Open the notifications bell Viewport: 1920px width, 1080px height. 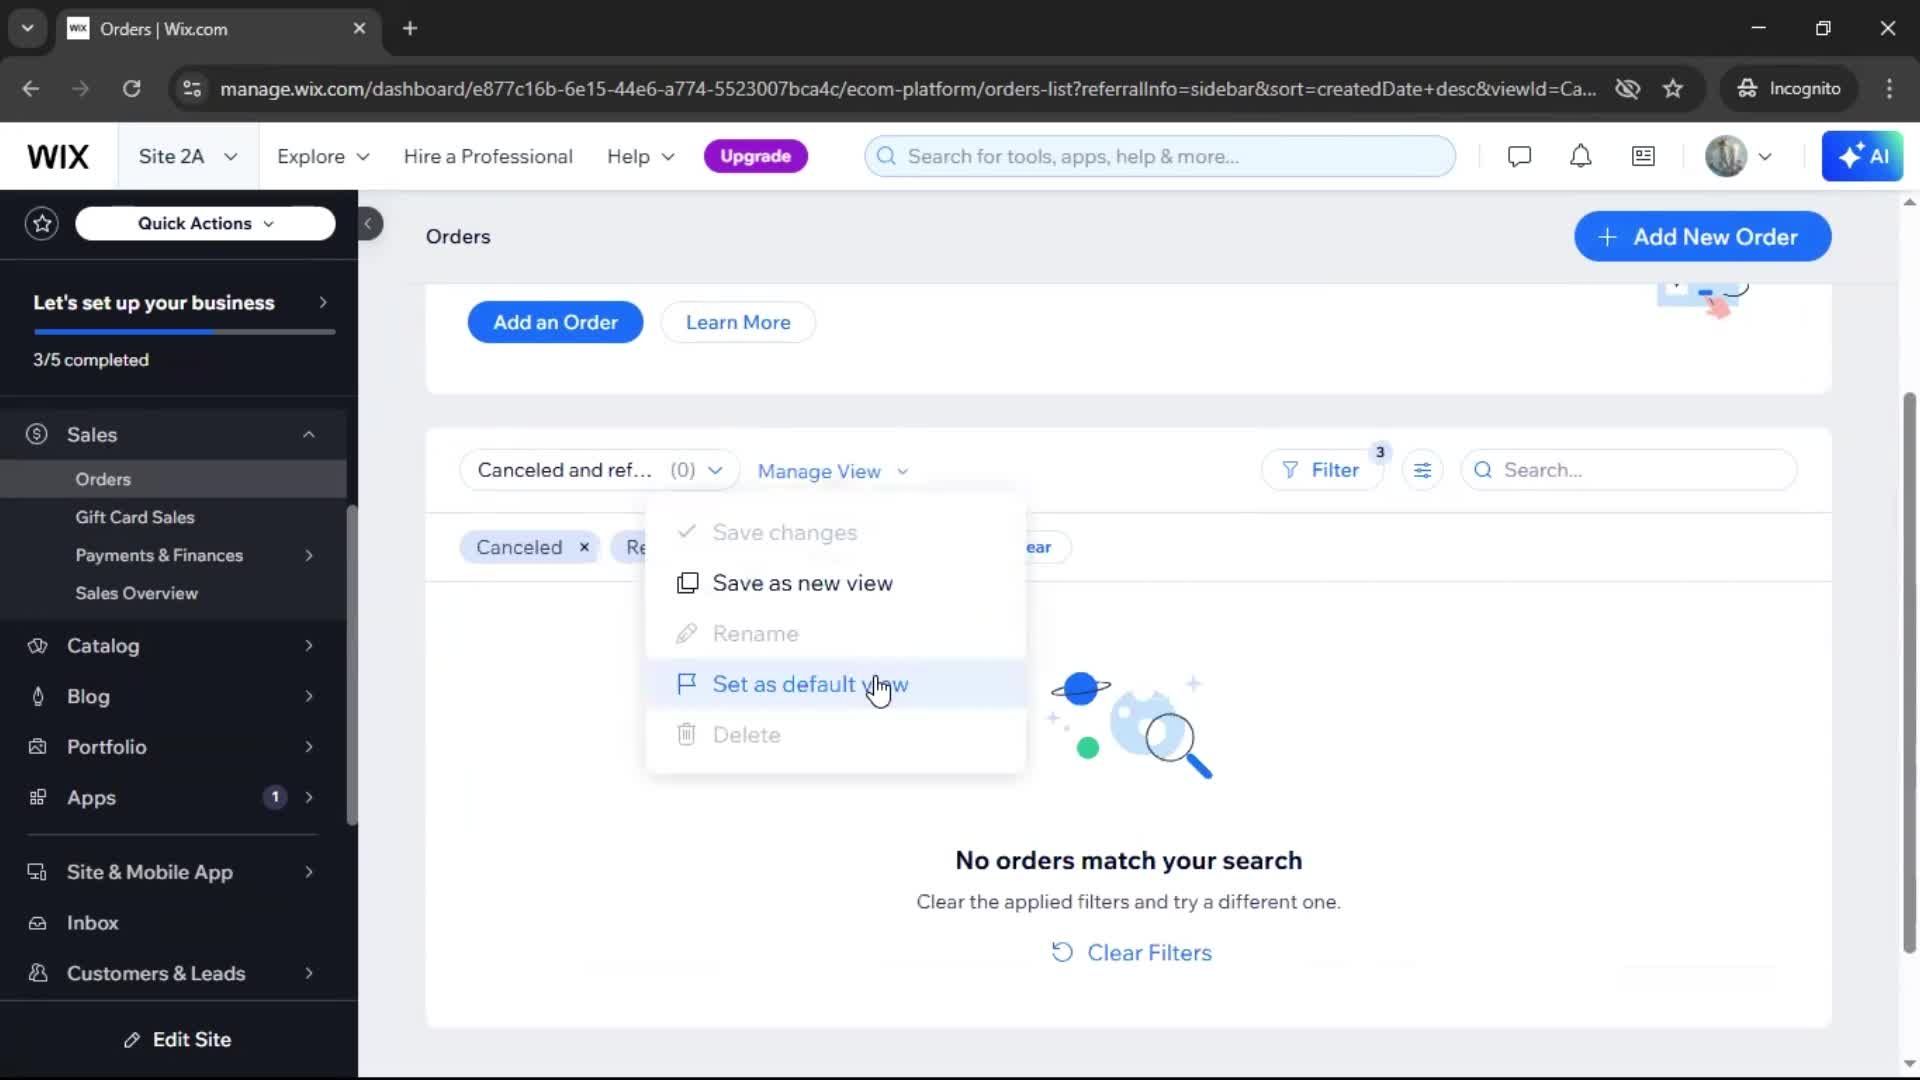[x=1580, y=157]
